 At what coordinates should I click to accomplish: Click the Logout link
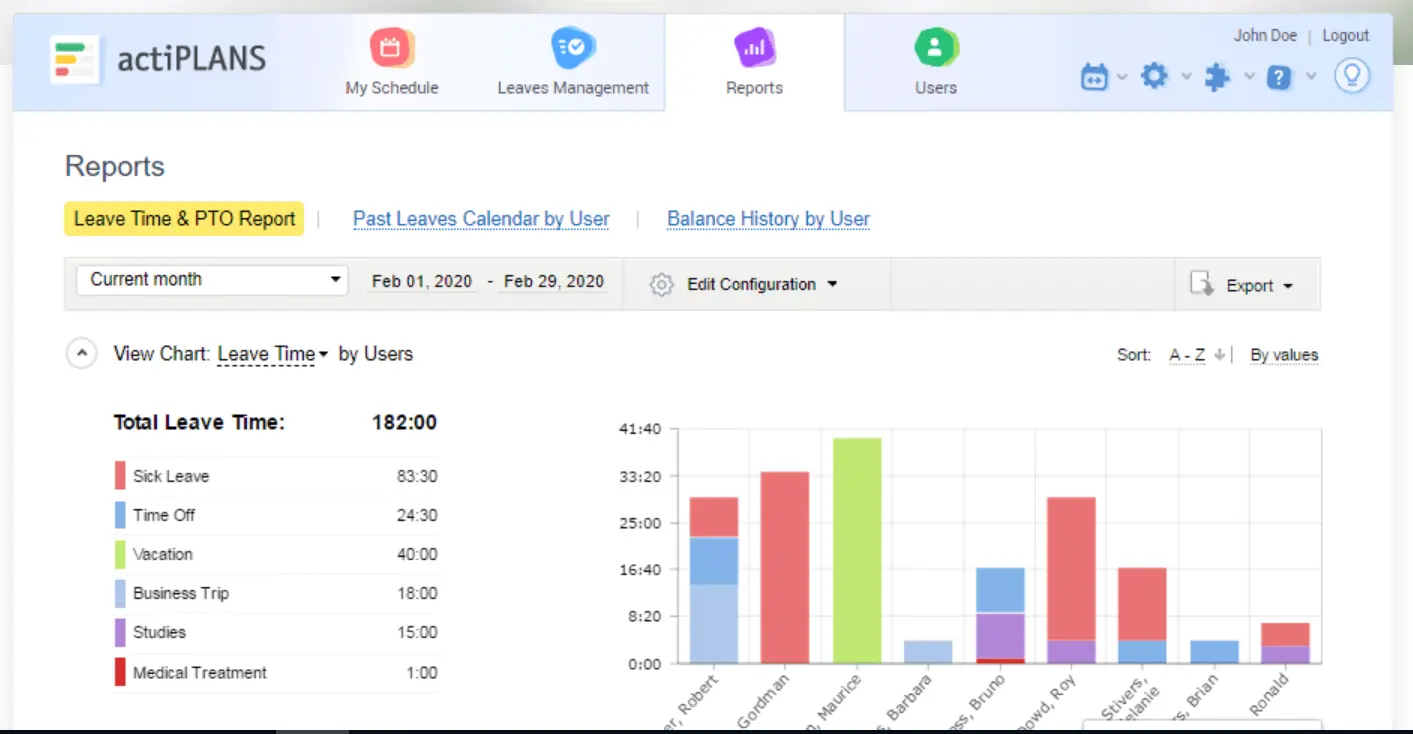[x=1345, y=35]
